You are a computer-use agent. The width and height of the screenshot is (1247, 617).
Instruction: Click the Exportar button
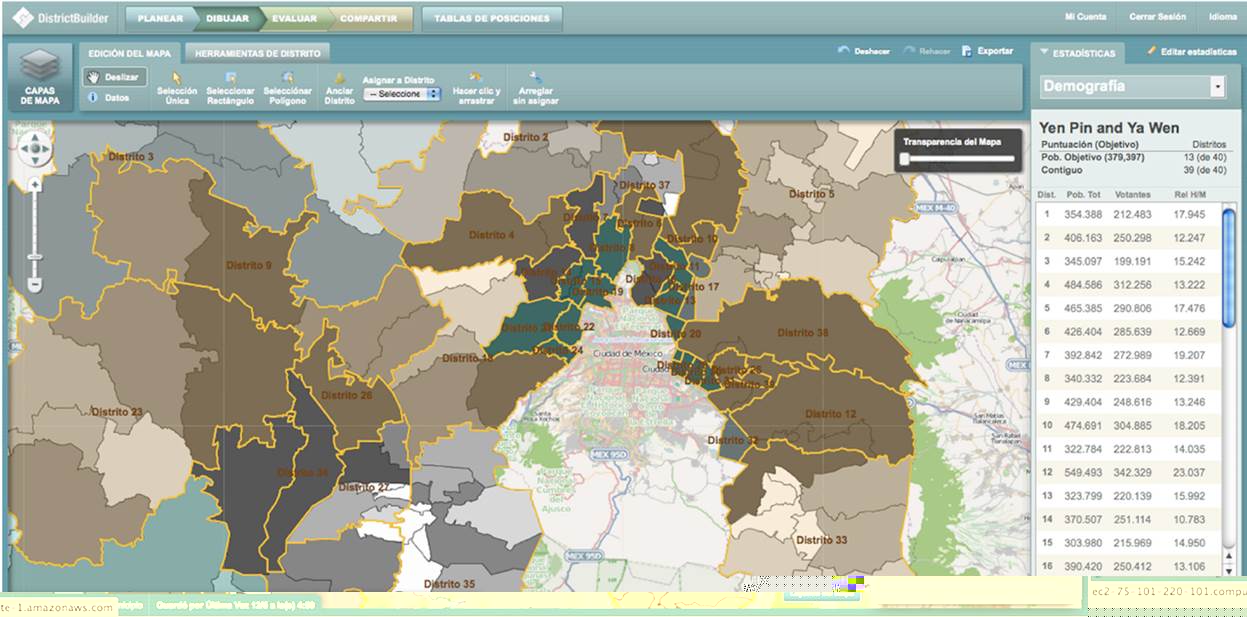coord(987,51)
